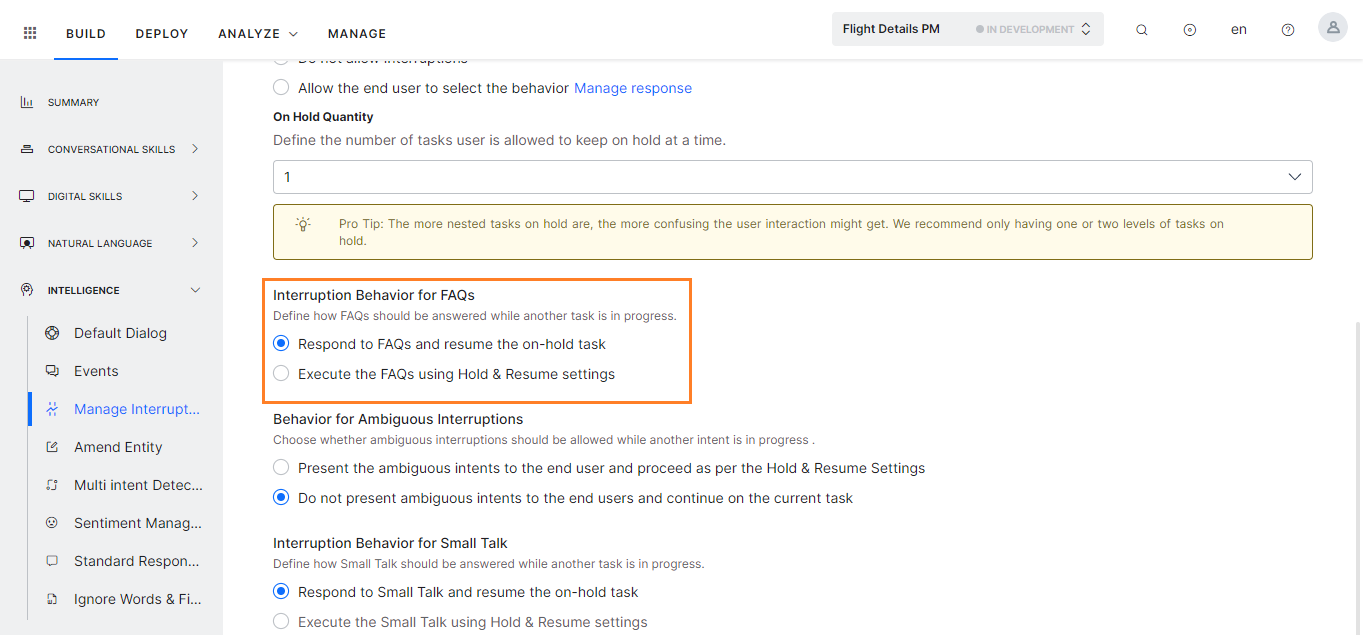The image size is (1363, 635).
Task: Open the On Hold Quantity dropdown
Action: (792, 177)
